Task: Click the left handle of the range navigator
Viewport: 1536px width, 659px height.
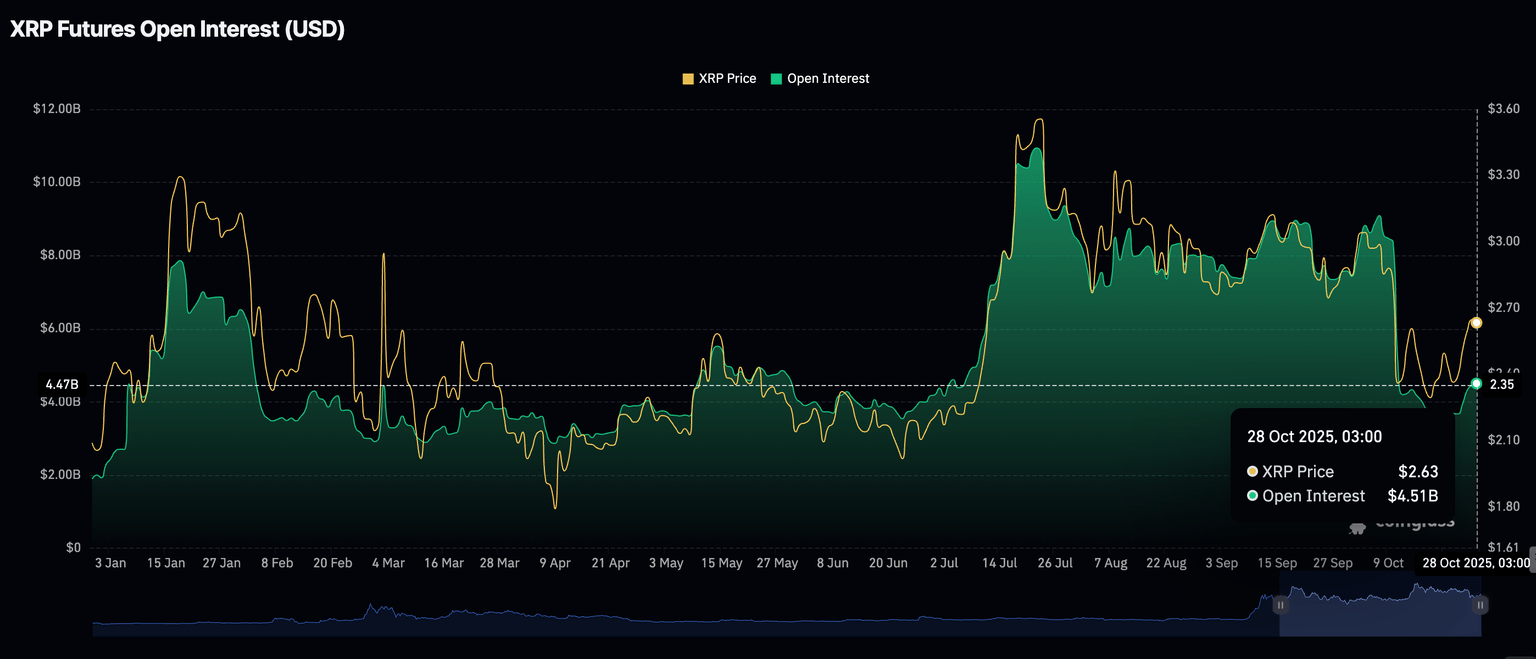Action: [x=1280, y=605]
